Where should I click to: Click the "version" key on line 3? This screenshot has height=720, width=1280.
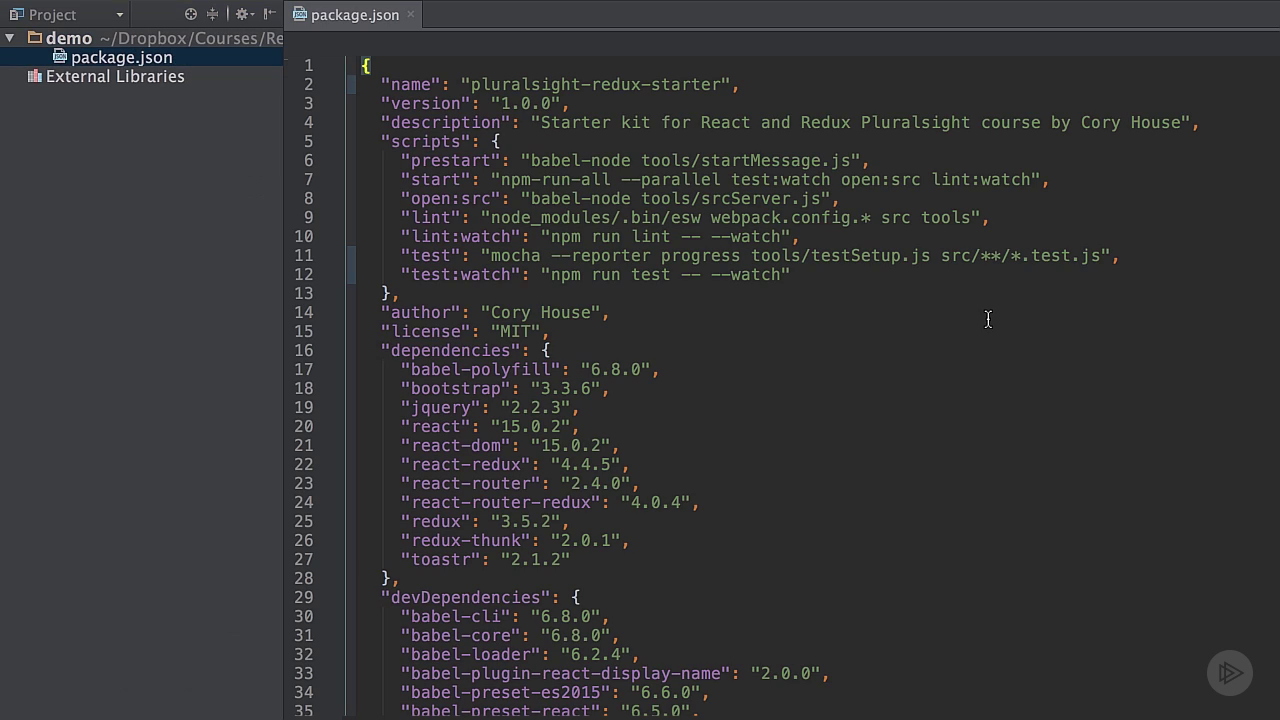425,103
